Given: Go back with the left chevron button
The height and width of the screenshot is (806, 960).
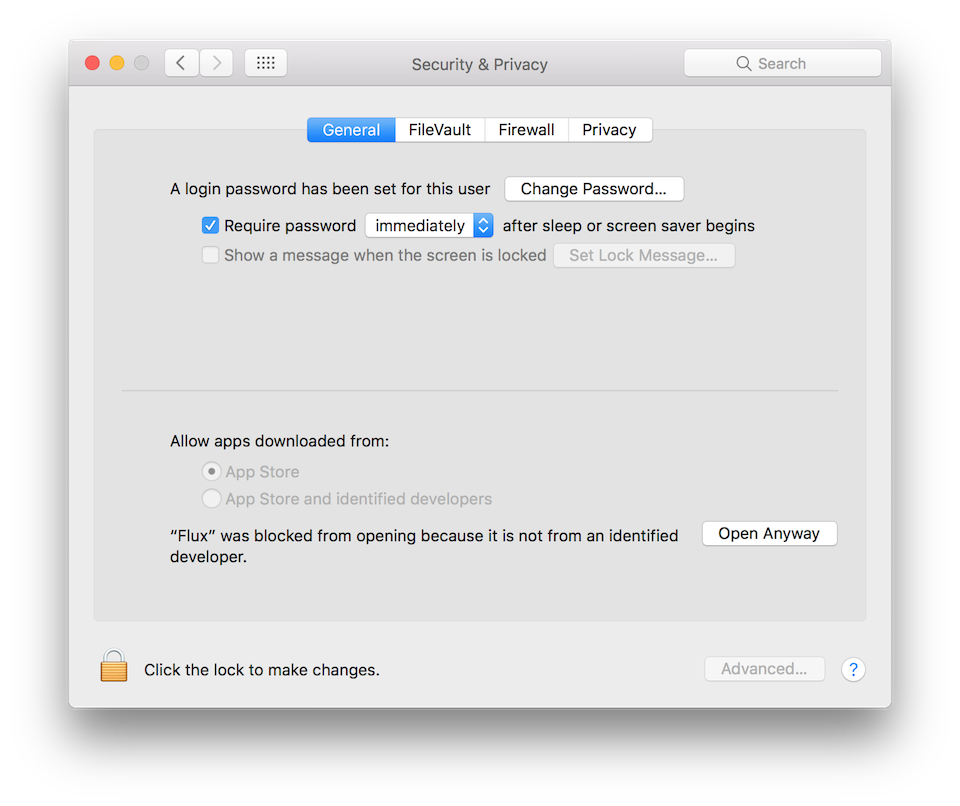Looking at the screenshot, I should [x=181, y=63].
